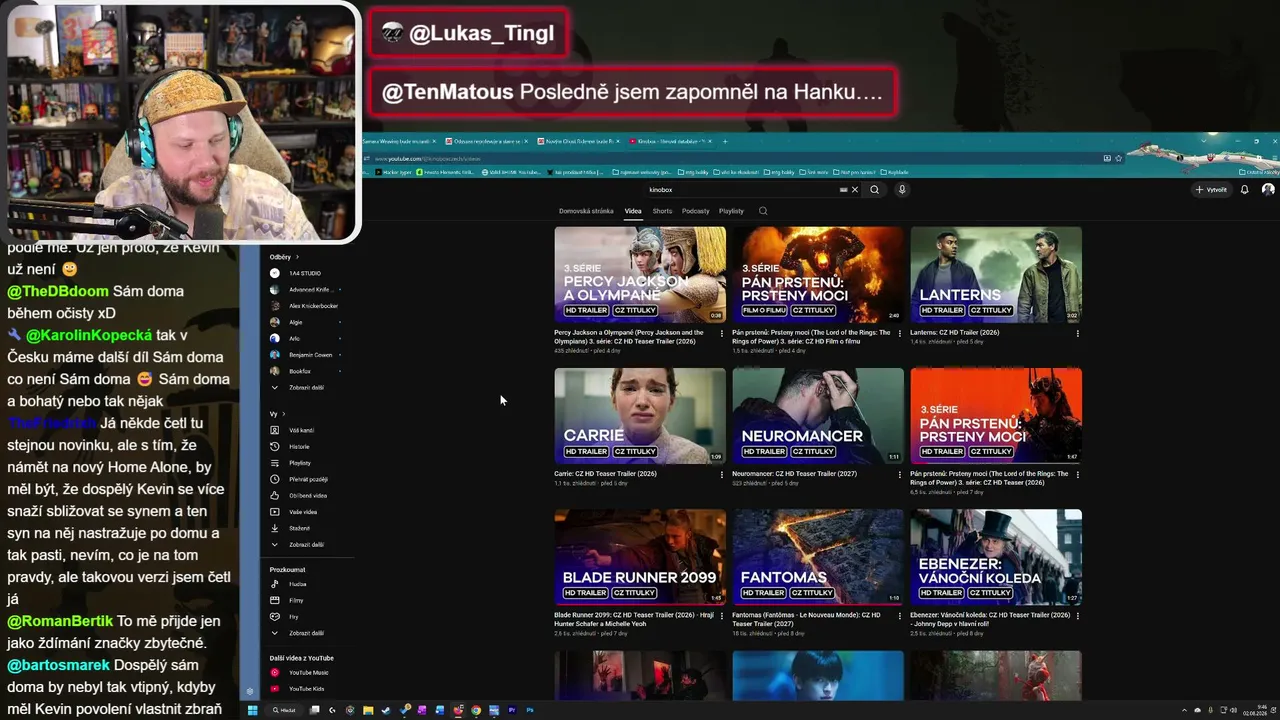Image resolution: width=1280 pixels, height=720 pixels.
Task: Click the browser address bar URL
Action: 428,158
